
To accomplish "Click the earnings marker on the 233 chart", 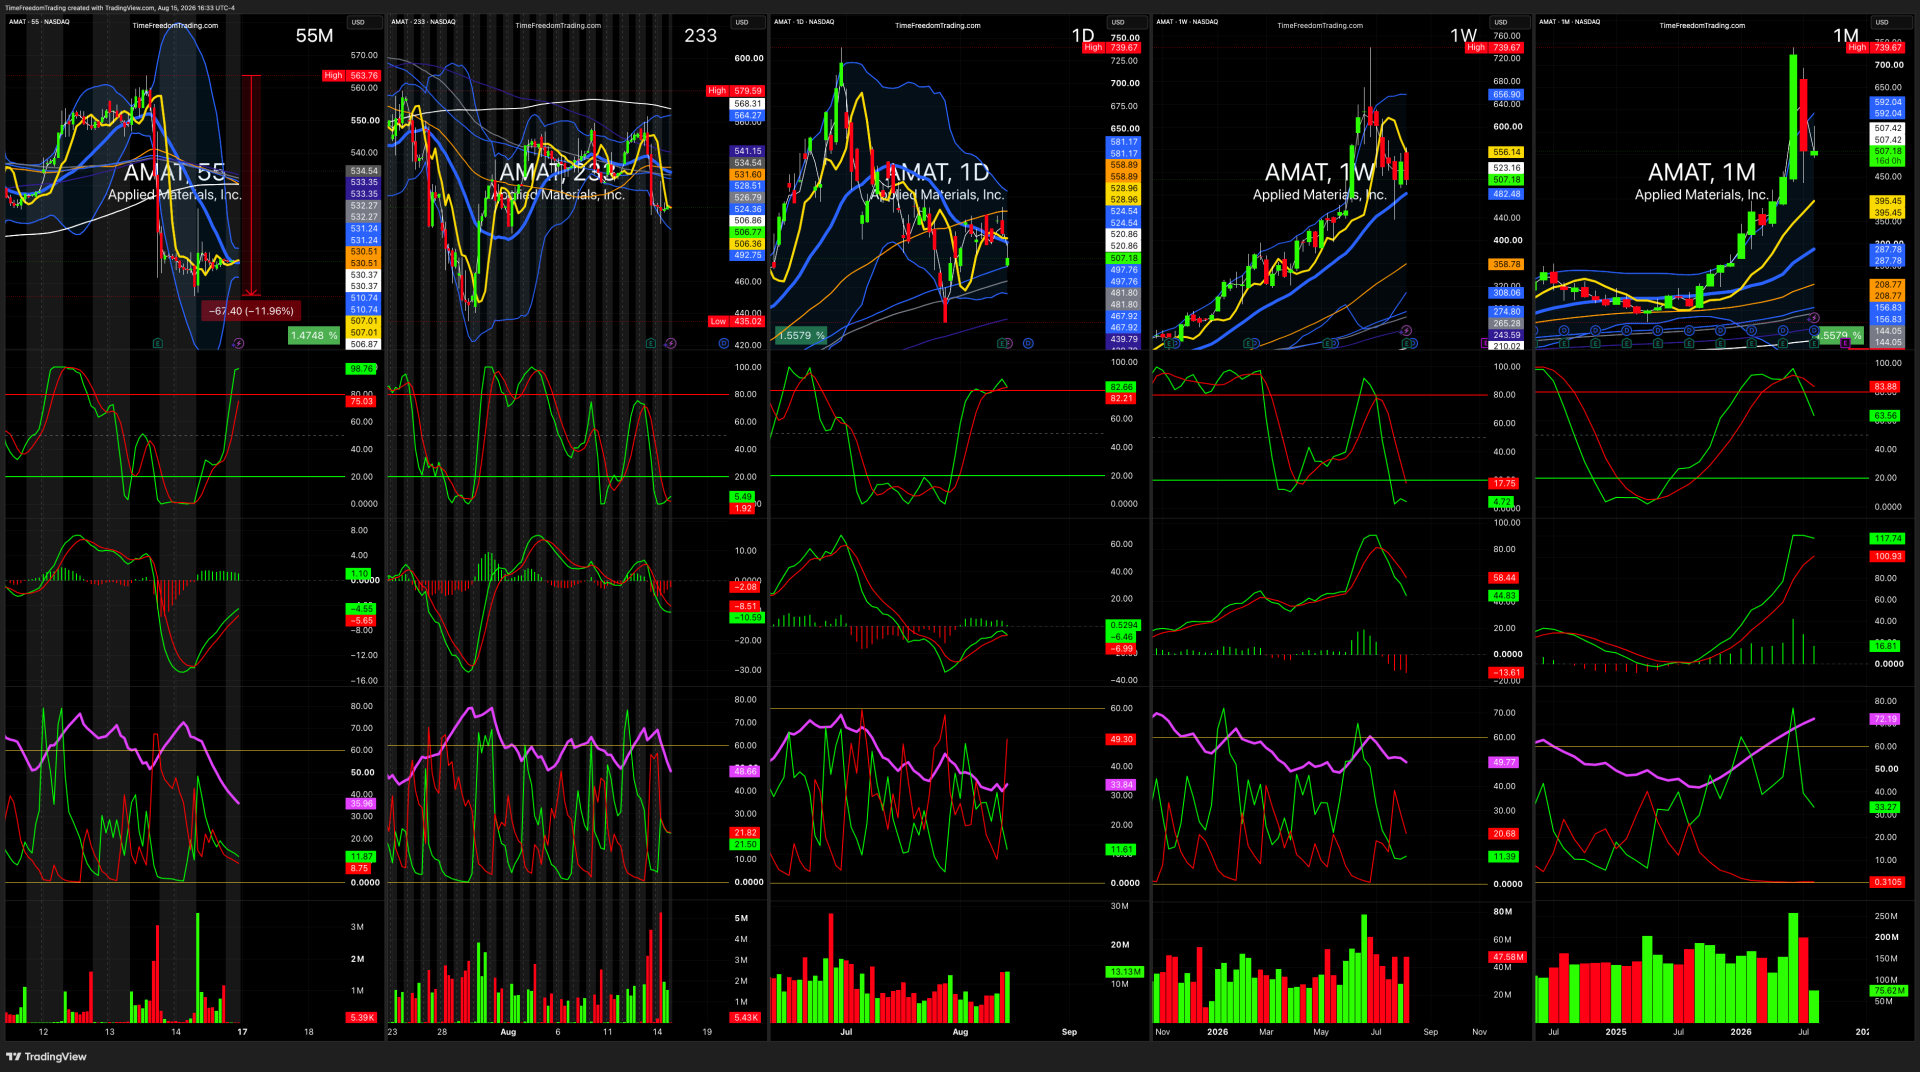I will coord(651,343).
